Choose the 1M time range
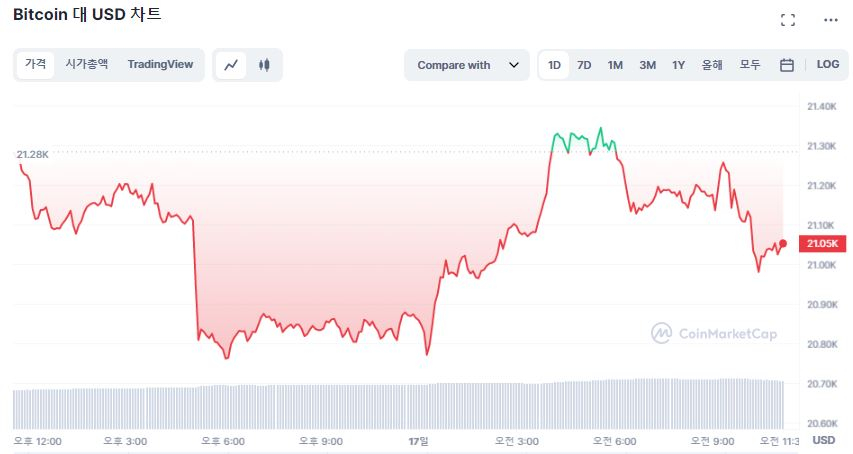The width and height of the screenshot is (853, 454). click(x=615, y=65)
